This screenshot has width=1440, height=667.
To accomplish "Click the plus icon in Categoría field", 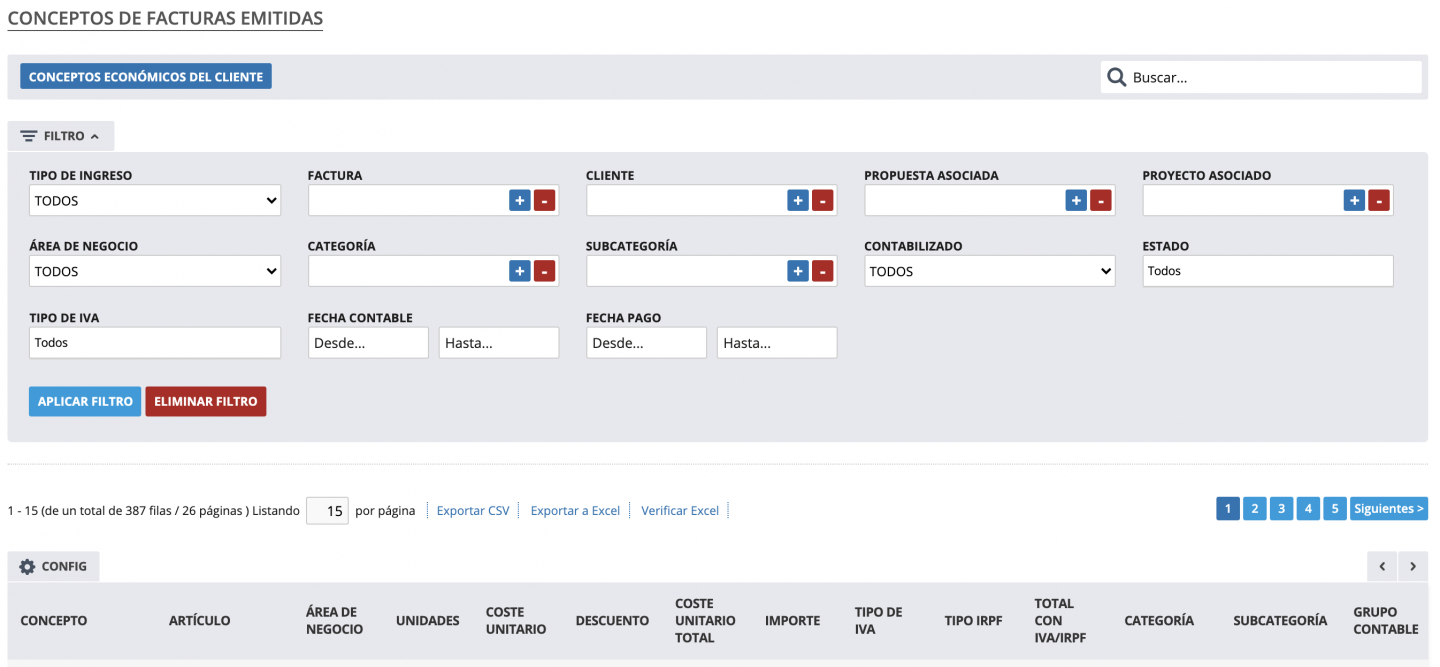I will click(519, 271).
